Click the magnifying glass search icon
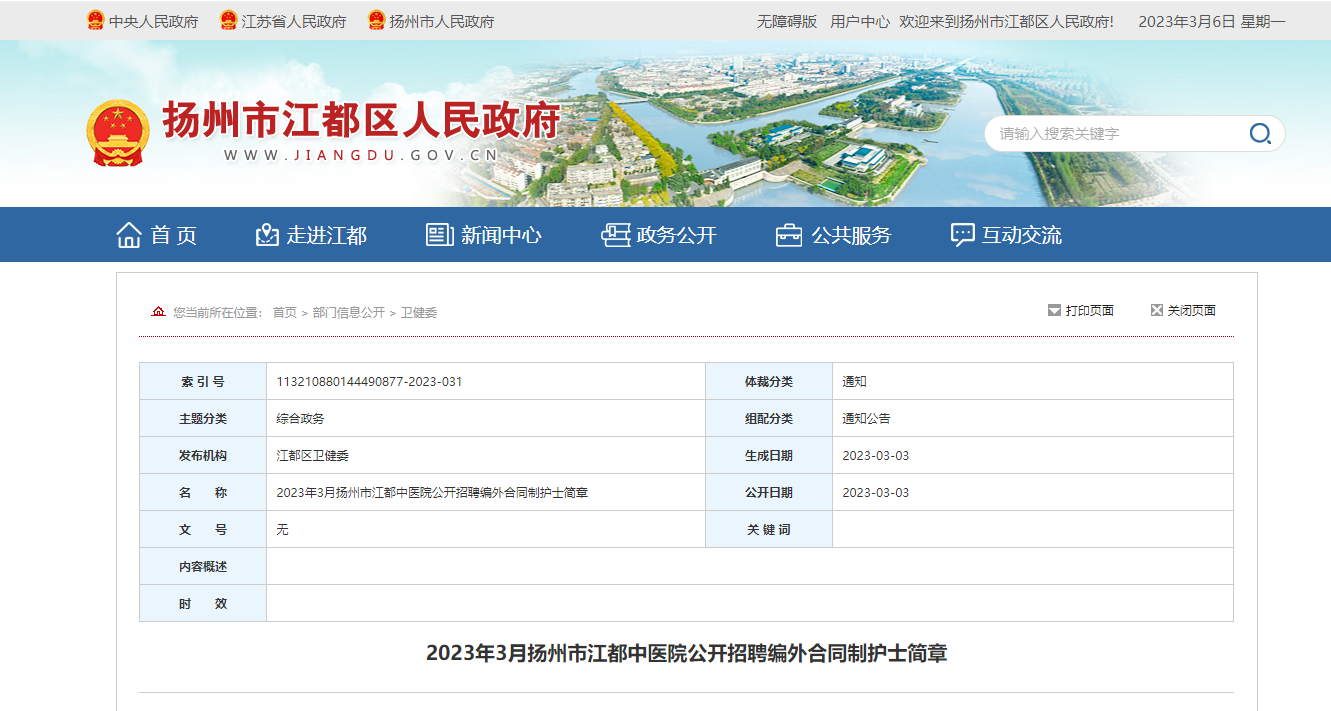 (1260, 134)
